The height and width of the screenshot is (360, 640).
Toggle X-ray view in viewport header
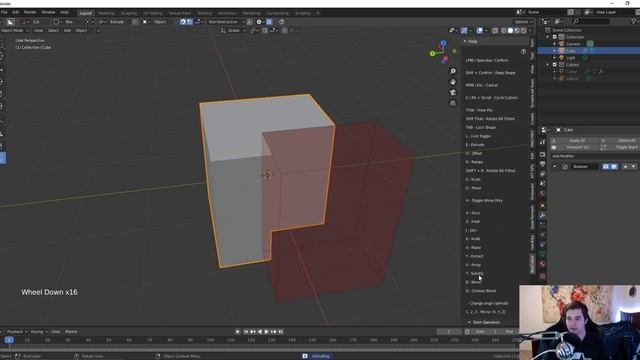495,30
